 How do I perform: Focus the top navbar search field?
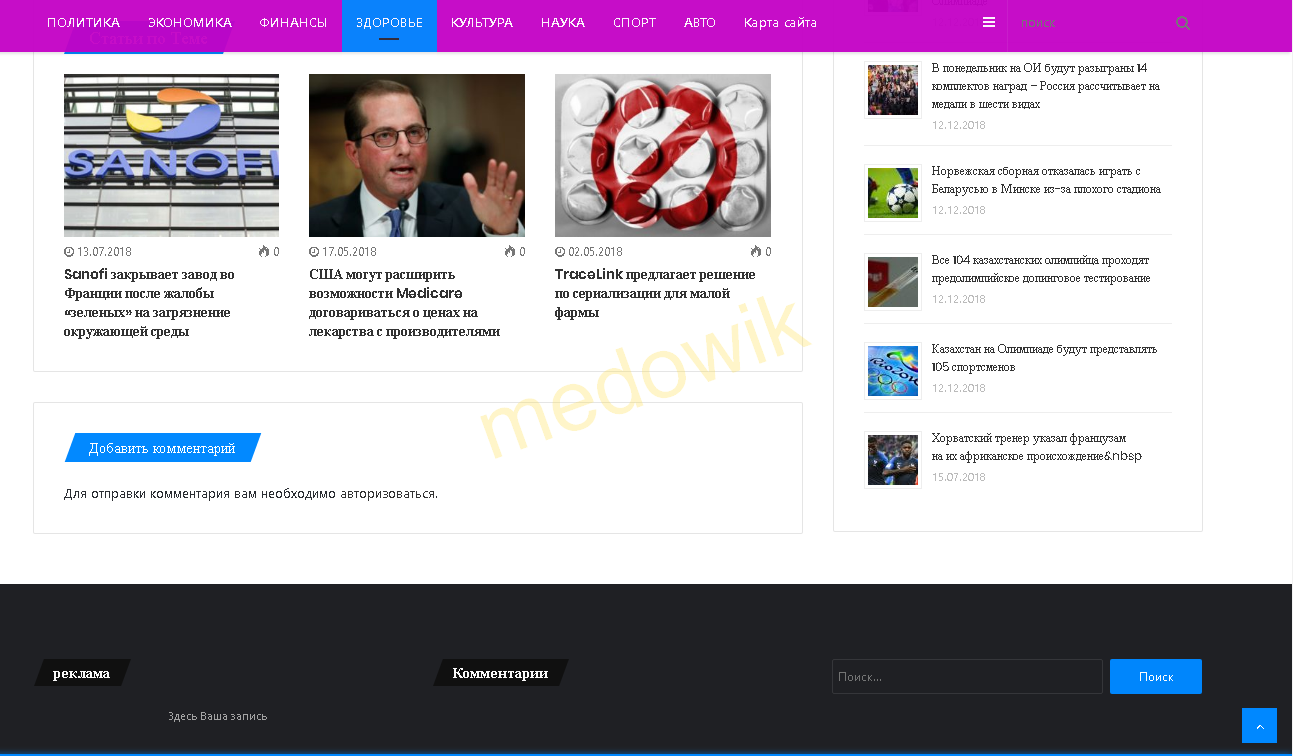click(1090, 23)
